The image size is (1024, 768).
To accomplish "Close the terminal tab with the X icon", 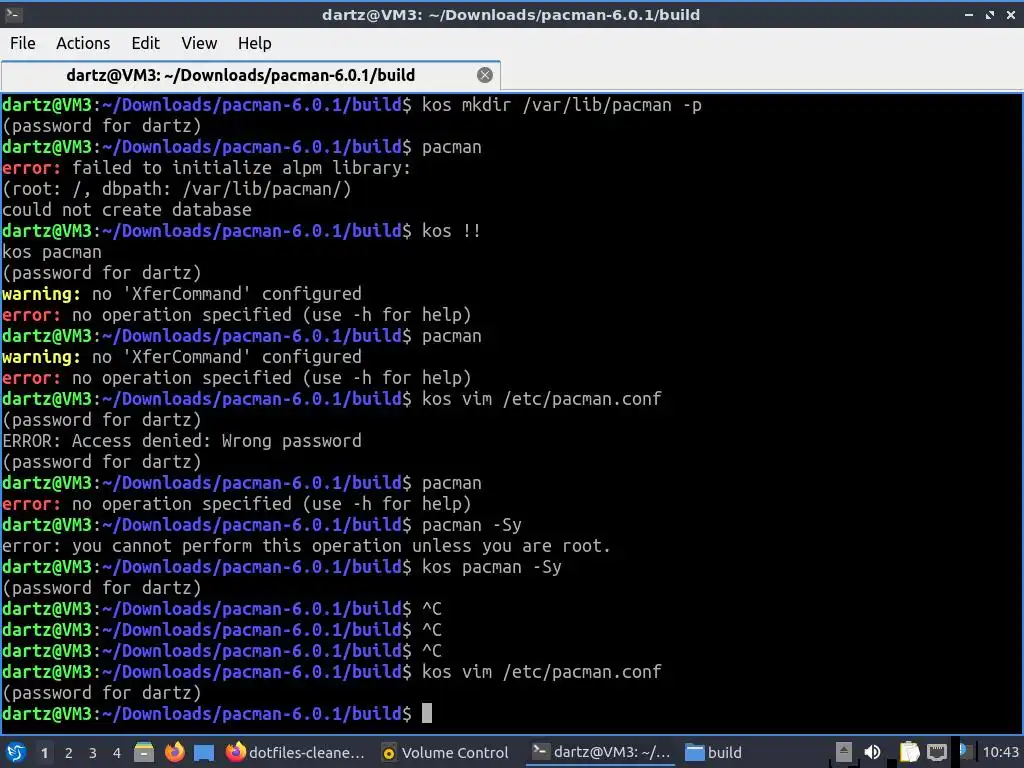I will (485, 75).
